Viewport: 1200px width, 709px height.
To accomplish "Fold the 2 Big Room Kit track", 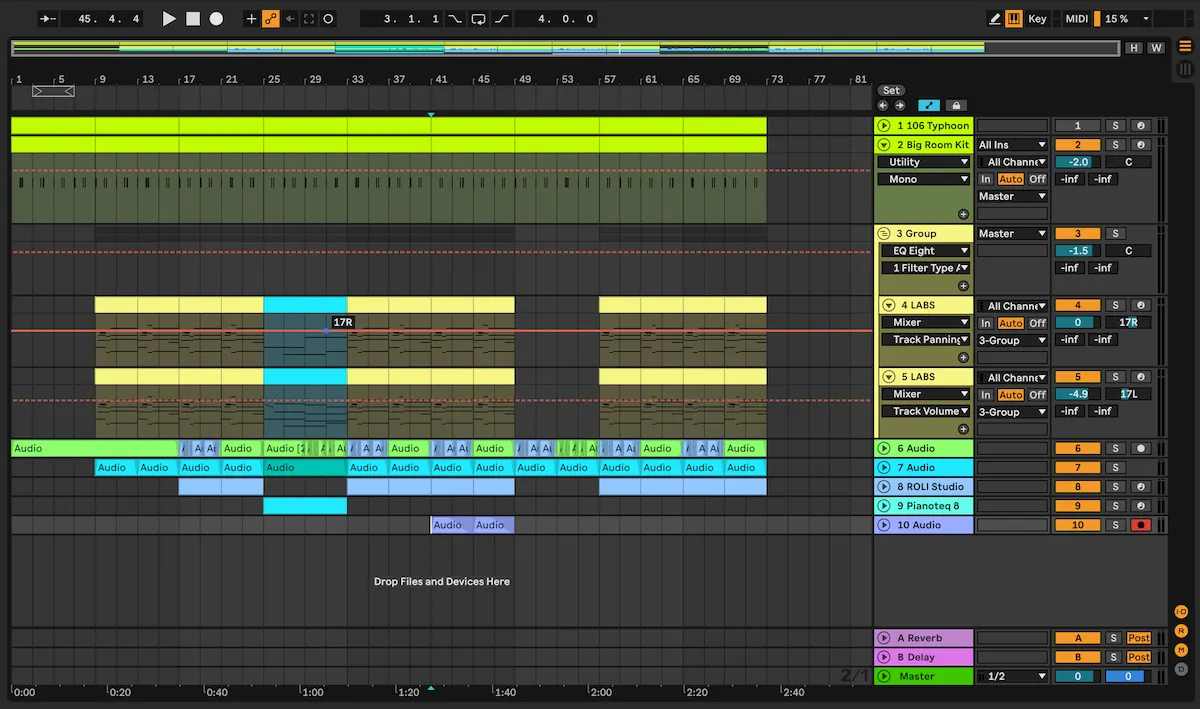I will pos(884,145).
